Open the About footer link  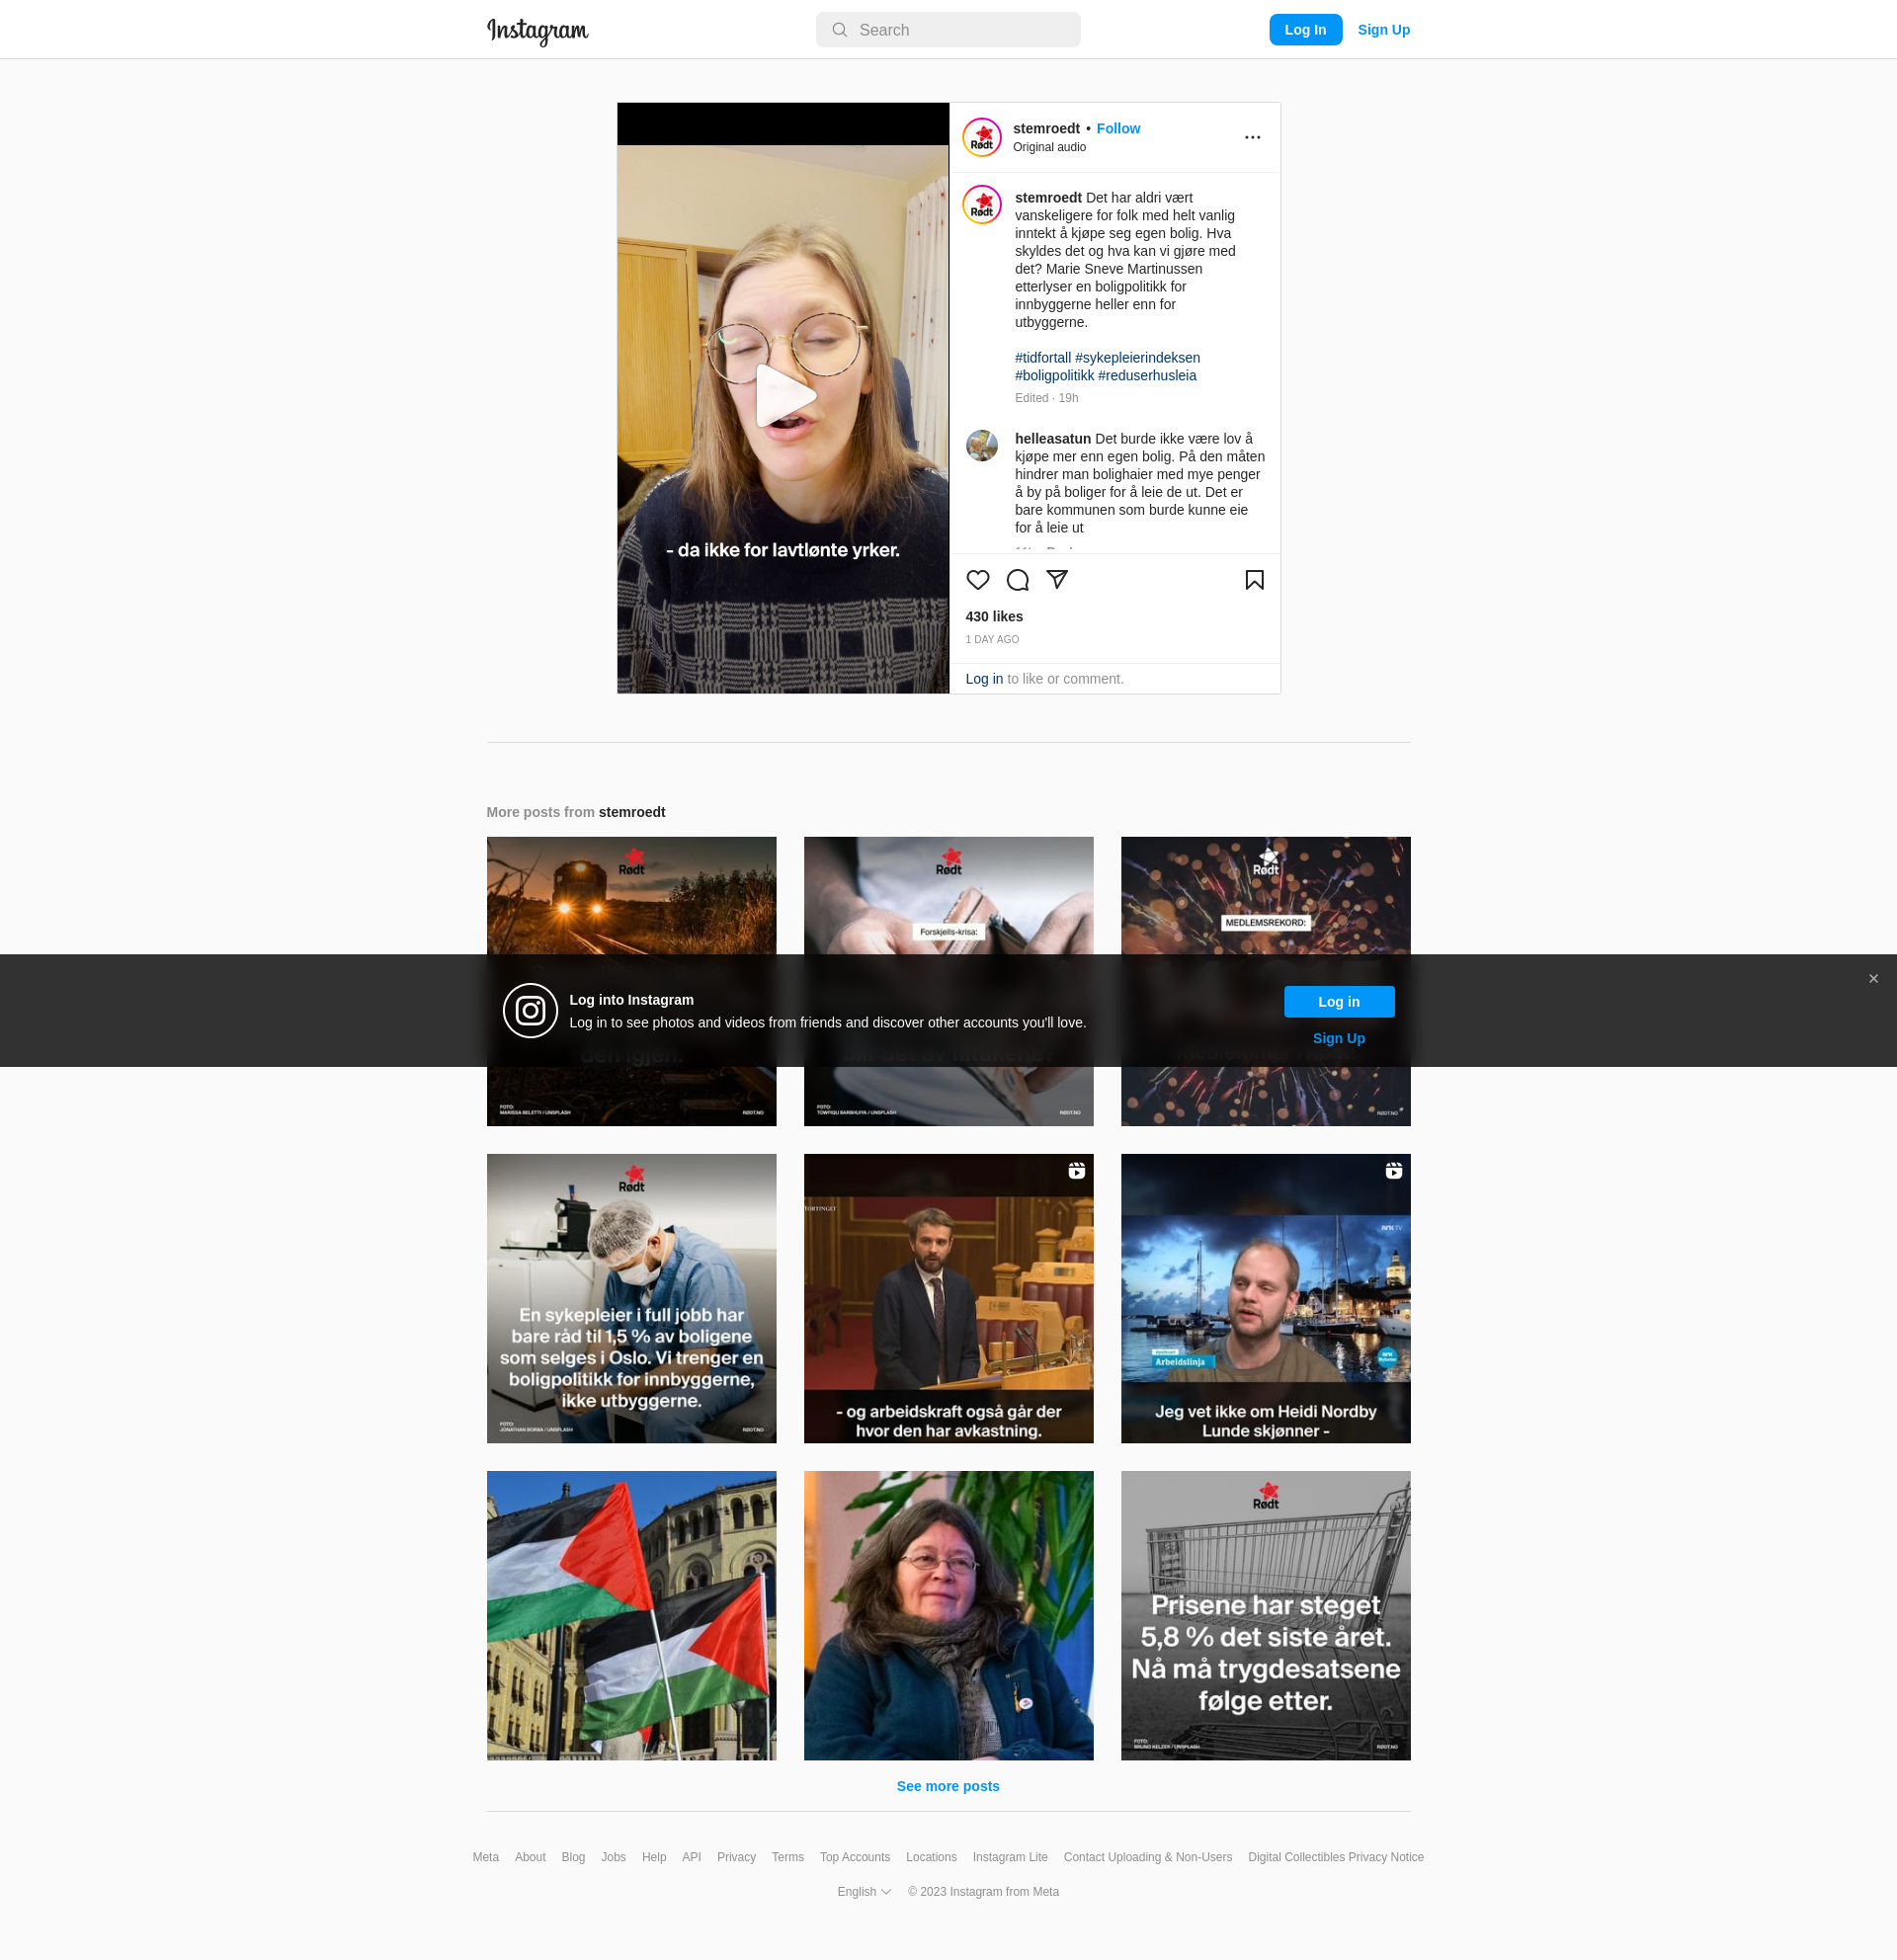[x=530, y=1857]
